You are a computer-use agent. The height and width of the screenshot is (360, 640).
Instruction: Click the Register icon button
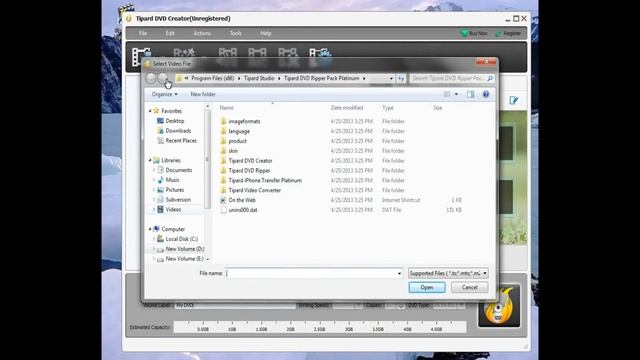point(508,33)
